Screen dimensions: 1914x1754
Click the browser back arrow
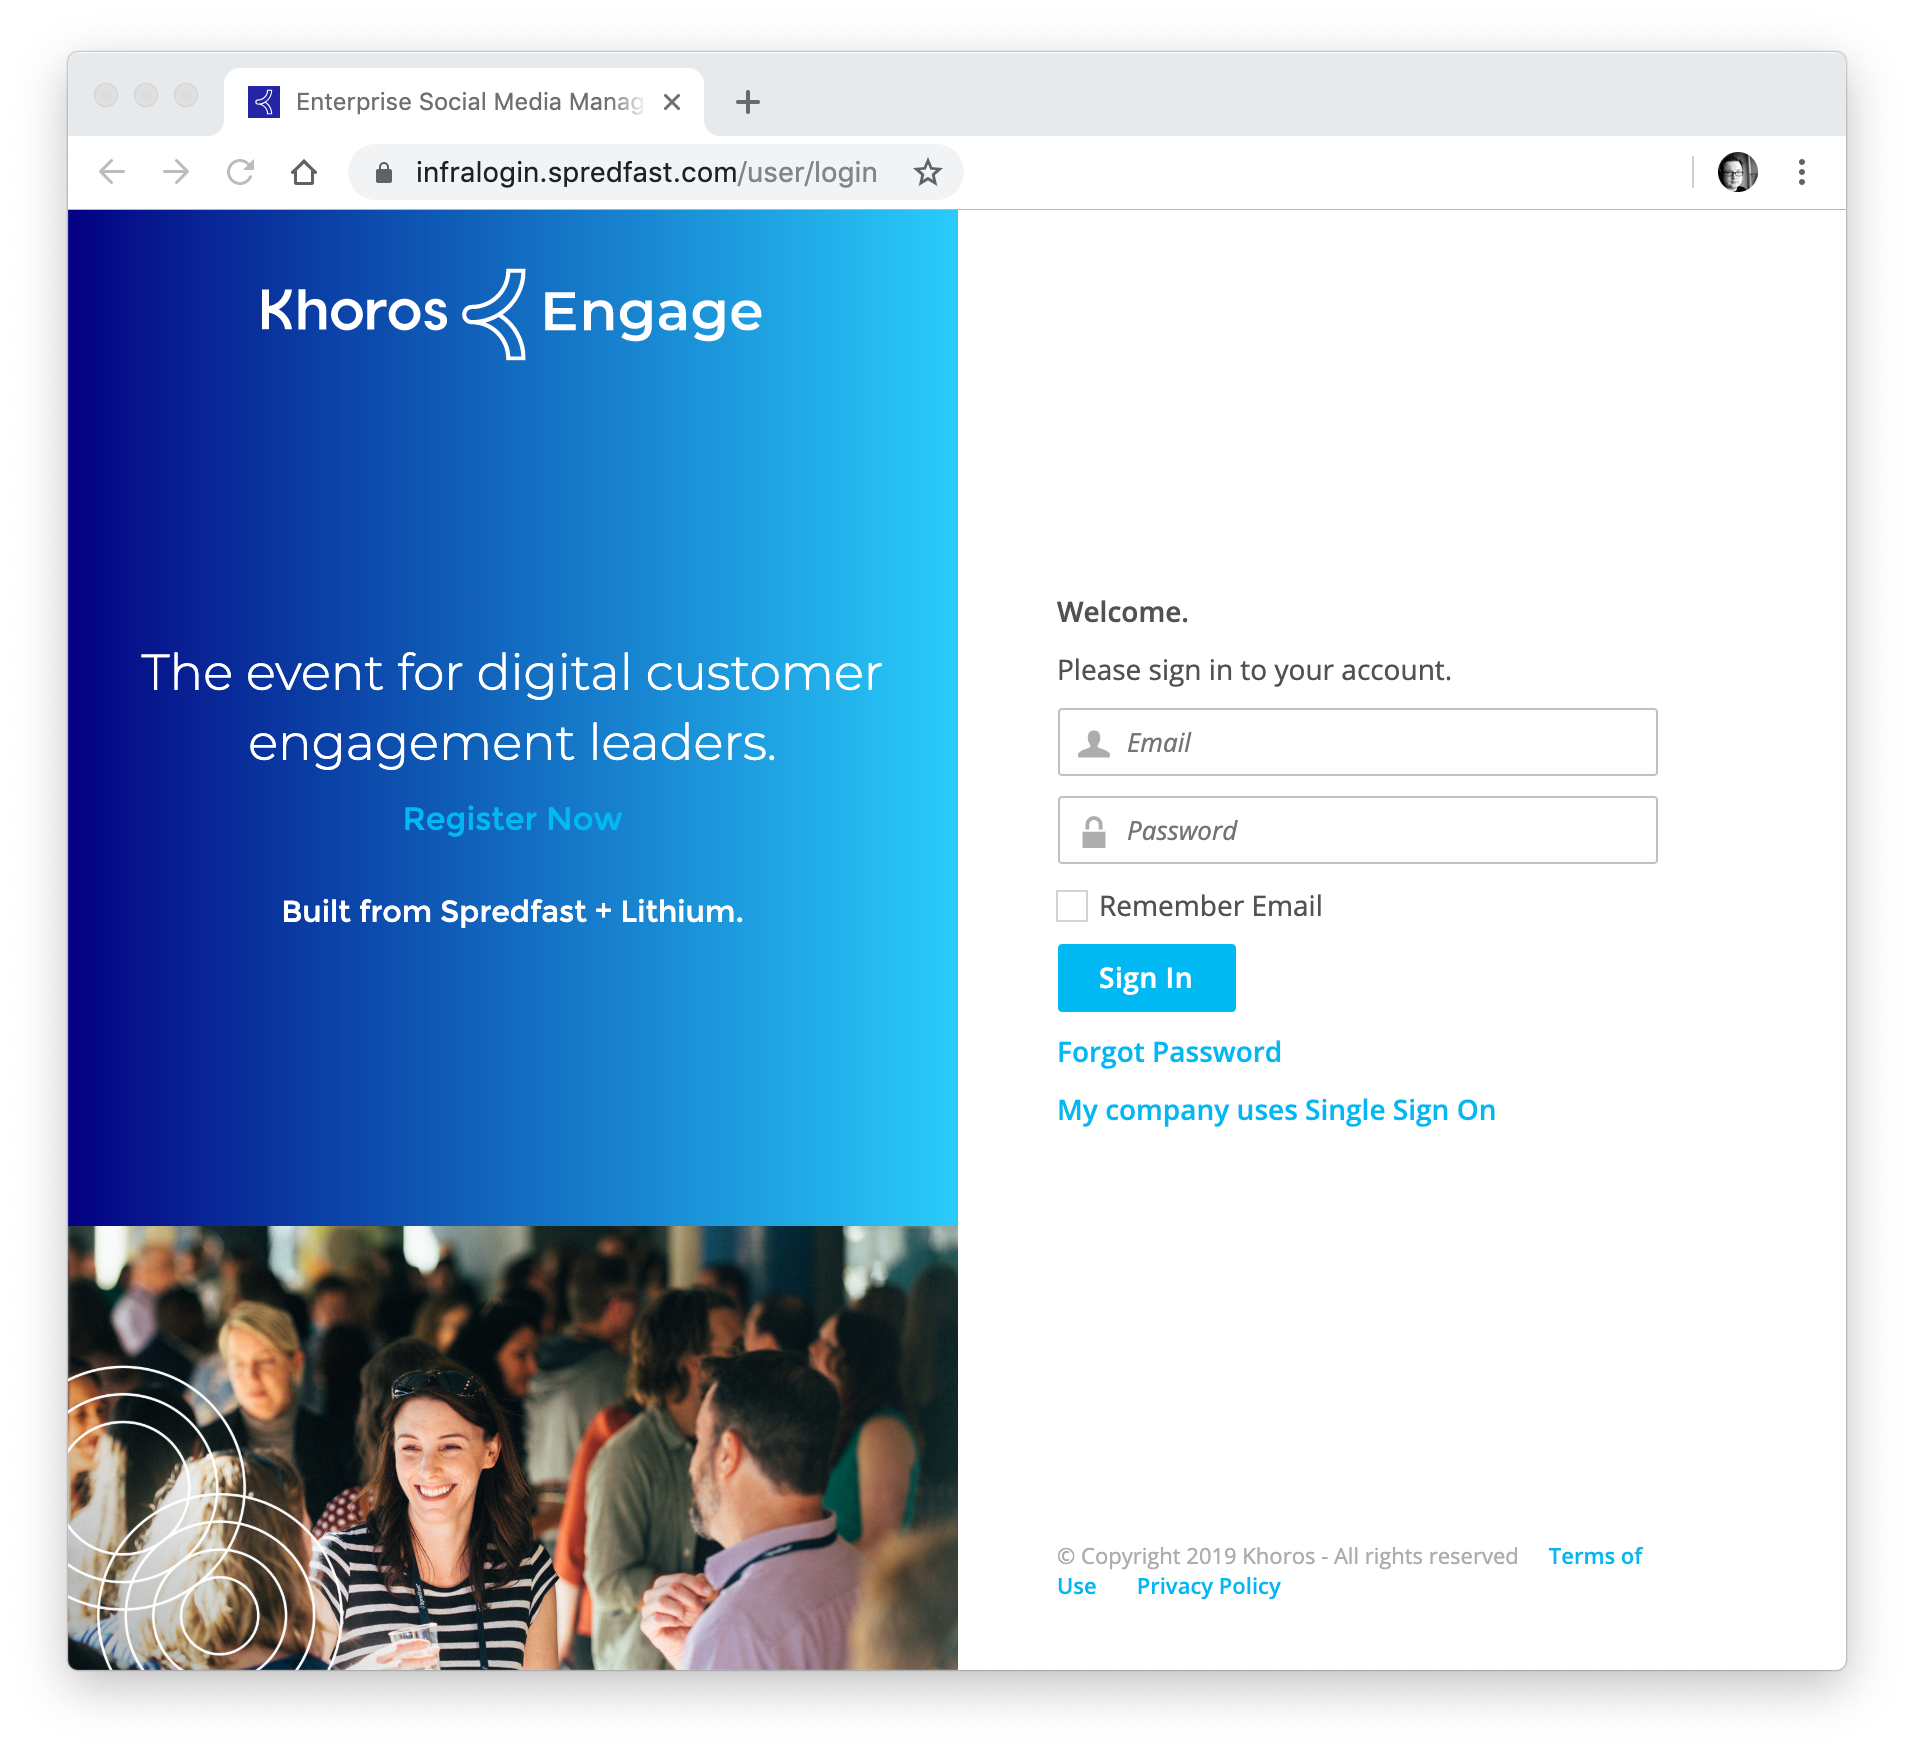(x=112, y=172)
